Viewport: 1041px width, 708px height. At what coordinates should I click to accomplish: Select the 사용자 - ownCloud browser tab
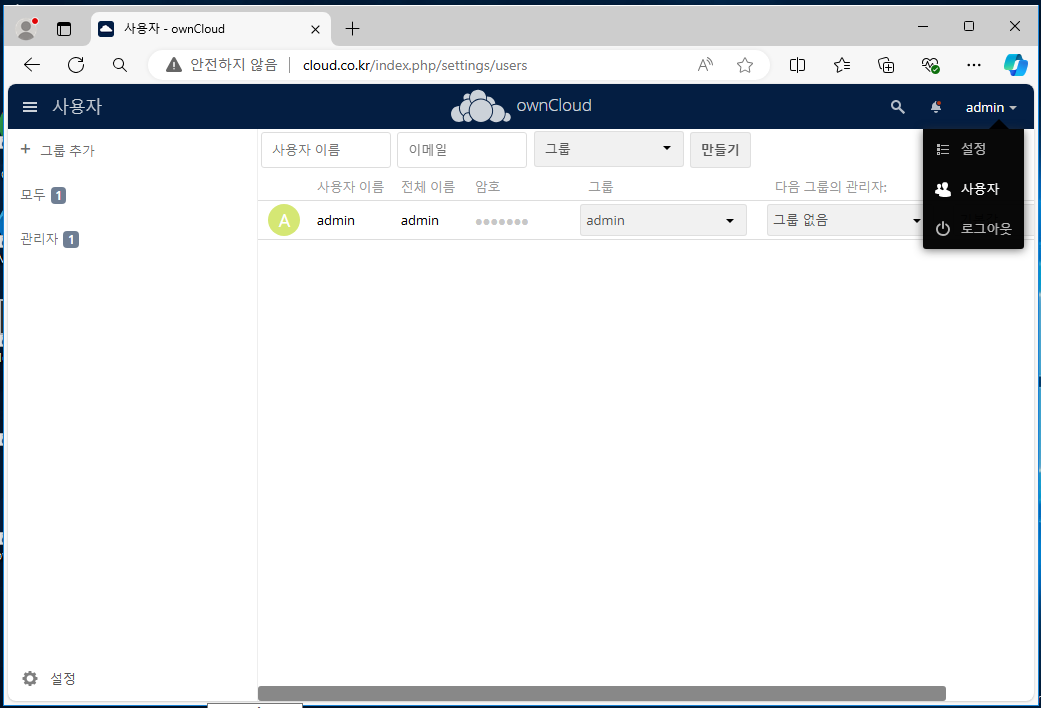(x=211, y=29)
